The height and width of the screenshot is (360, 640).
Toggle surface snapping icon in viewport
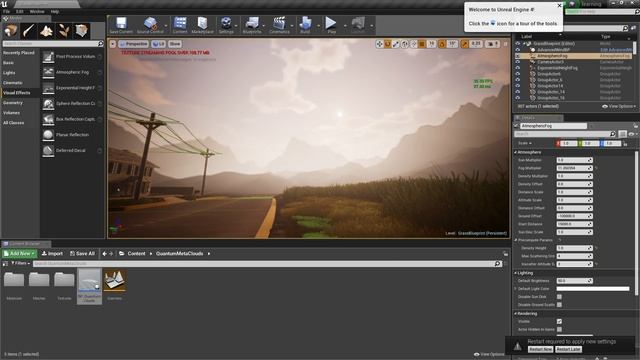(413, 44)
